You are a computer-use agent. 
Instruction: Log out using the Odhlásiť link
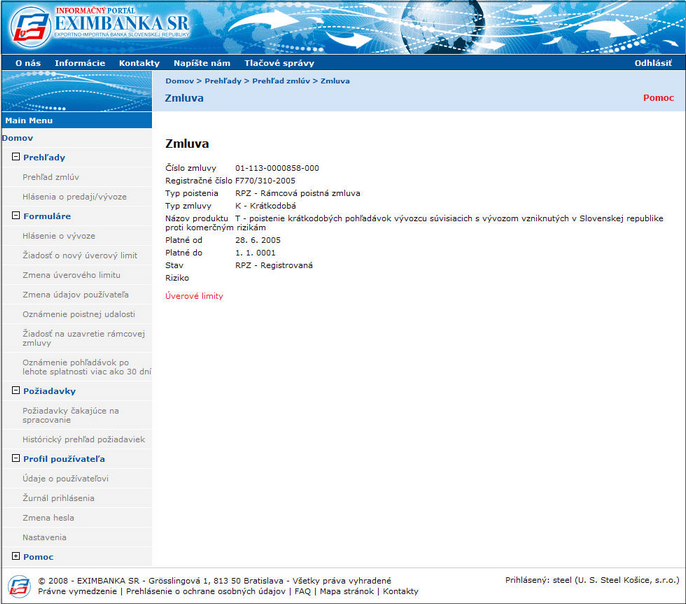tap(653, 63)
